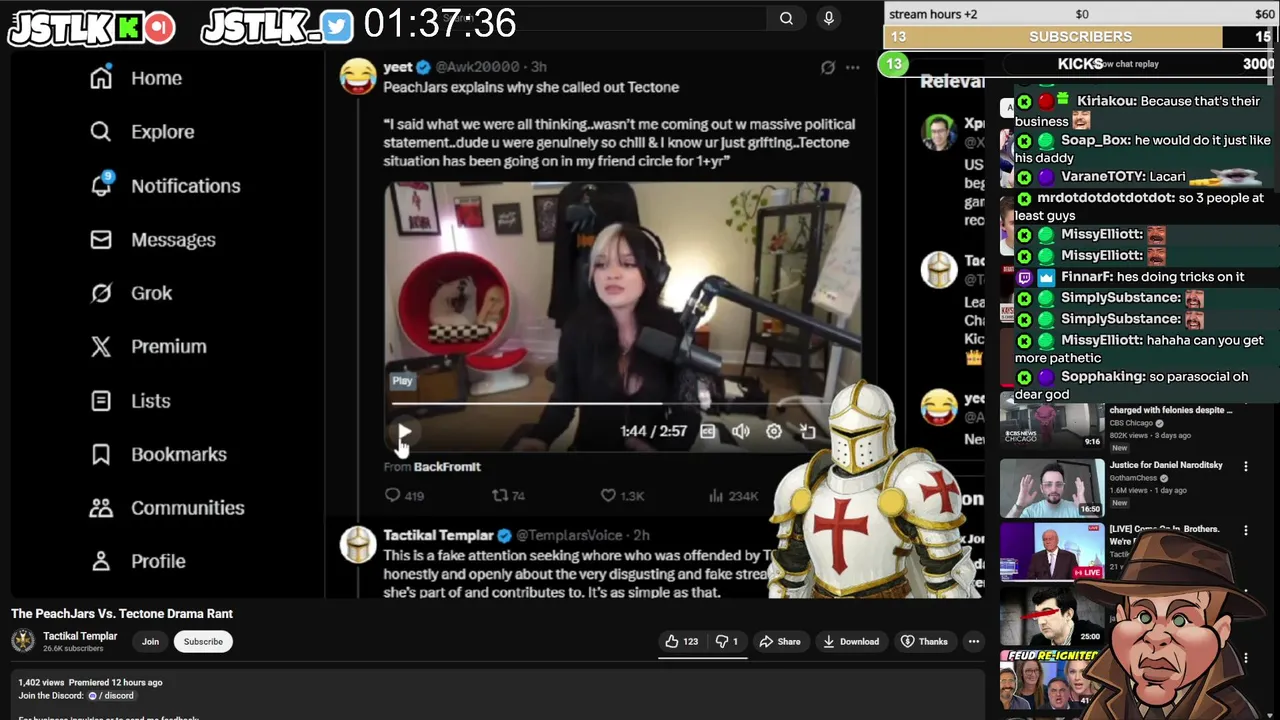Click the YouTube search magnifier button
This screenshot has height=720, width=1280.
tap(786, 18)
